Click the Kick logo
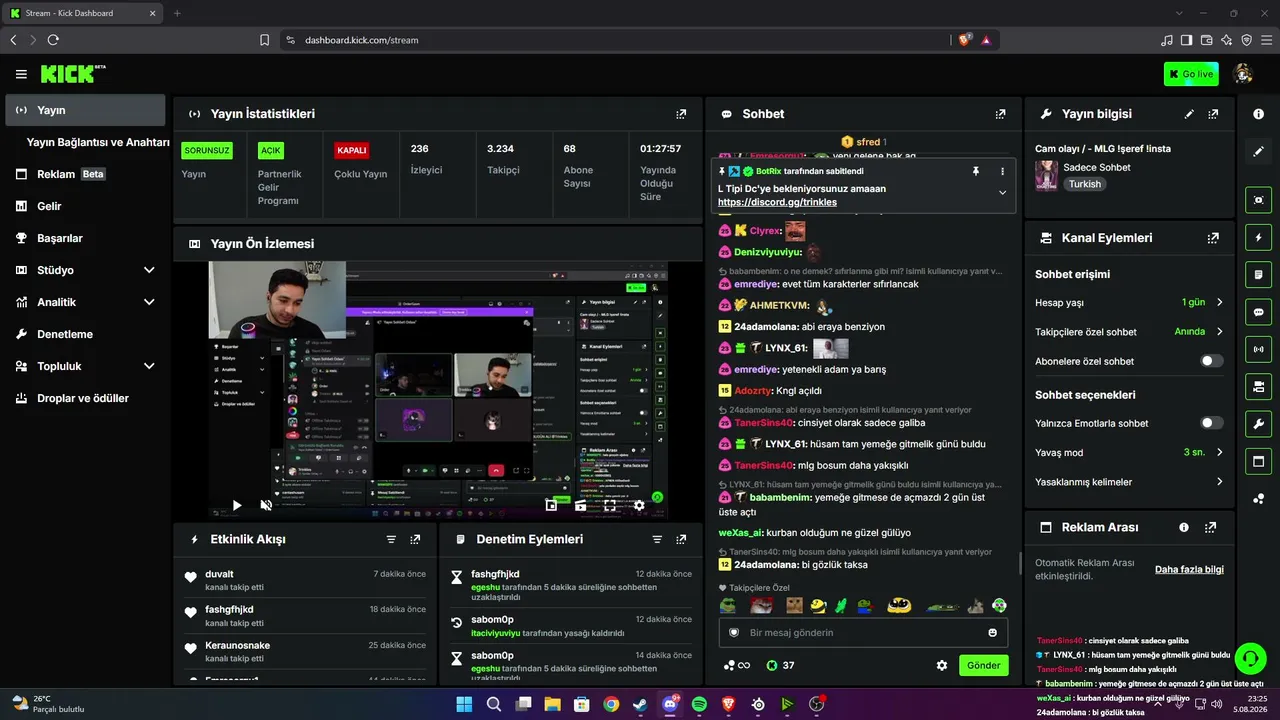The width and height of the screenshot is (1280, 720). (x=72, y=74)
